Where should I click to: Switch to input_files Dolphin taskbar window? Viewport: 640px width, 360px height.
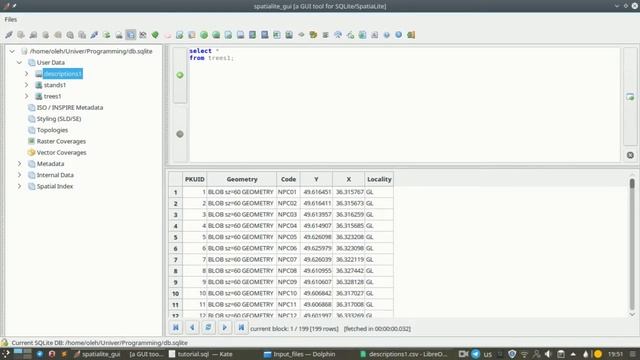pos(300,354)
